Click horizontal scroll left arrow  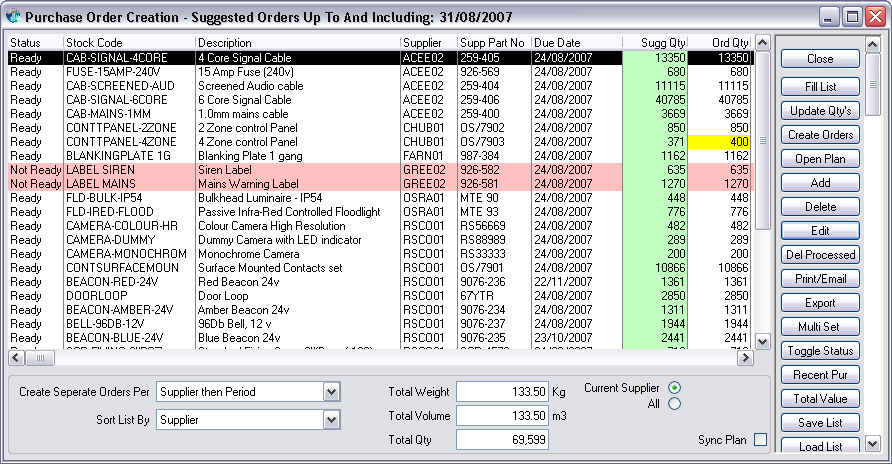16,358
